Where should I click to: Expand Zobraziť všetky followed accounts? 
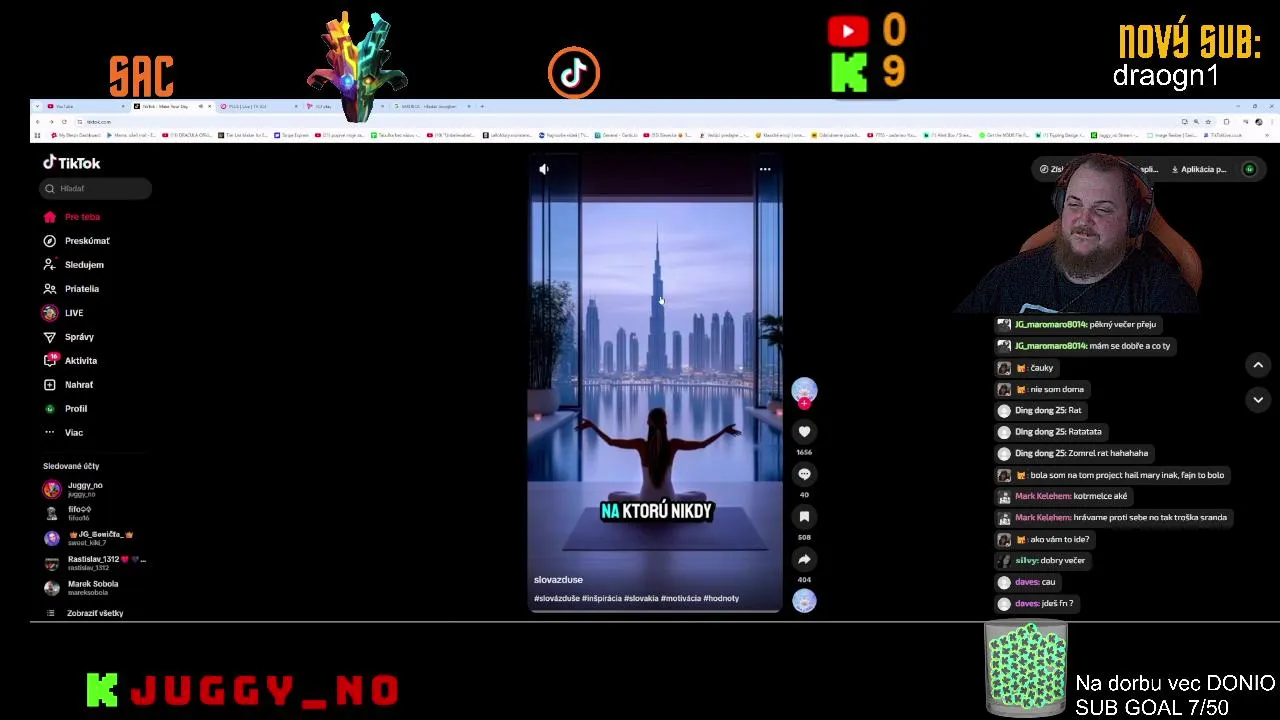85,613
